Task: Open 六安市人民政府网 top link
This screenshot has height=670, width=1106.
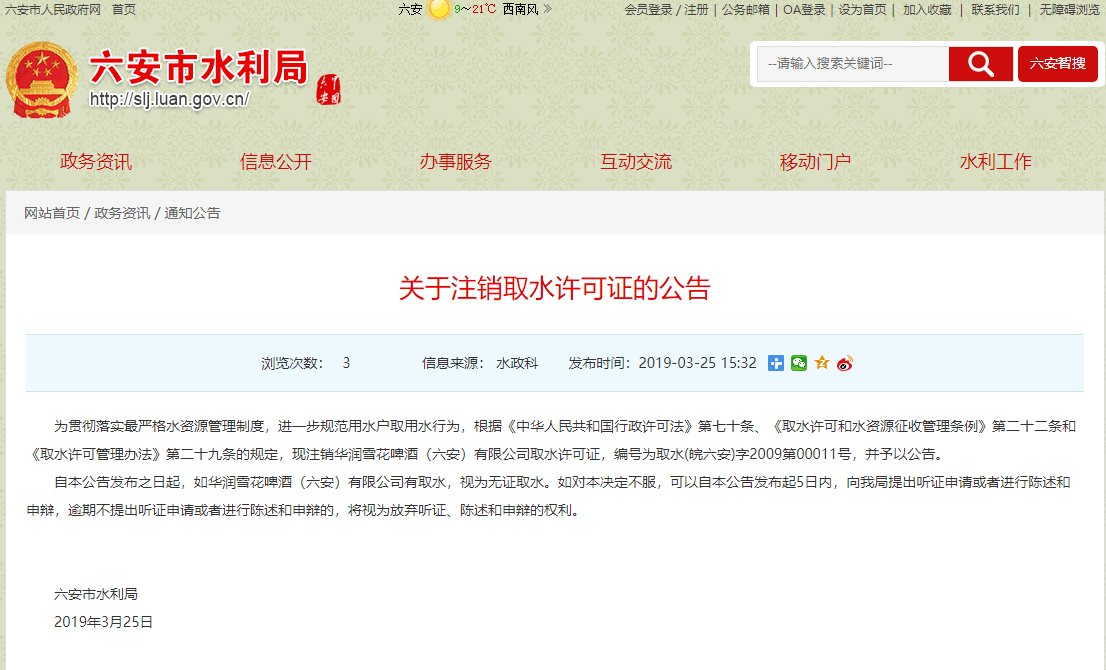Action: (x=53, y=9)
